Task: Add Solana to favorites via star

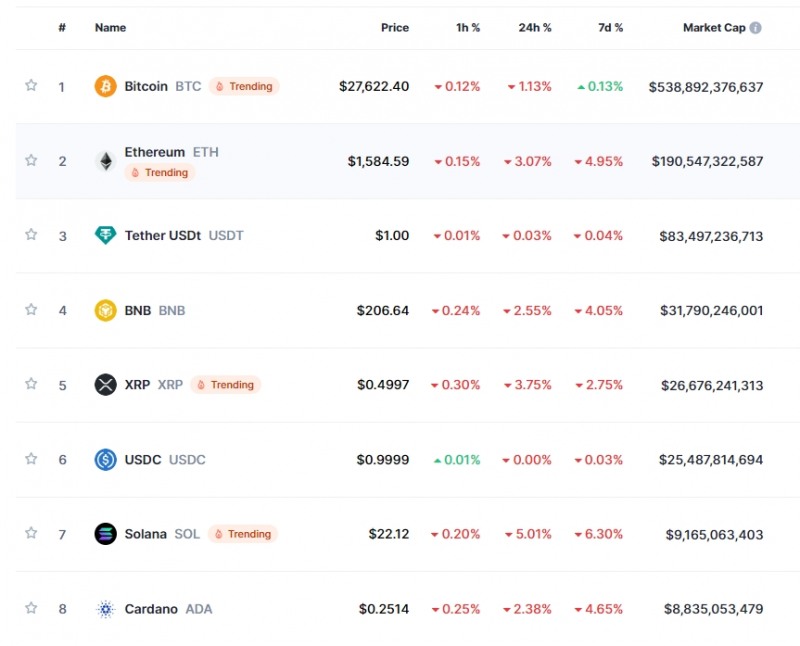Action: click(30, 533)
